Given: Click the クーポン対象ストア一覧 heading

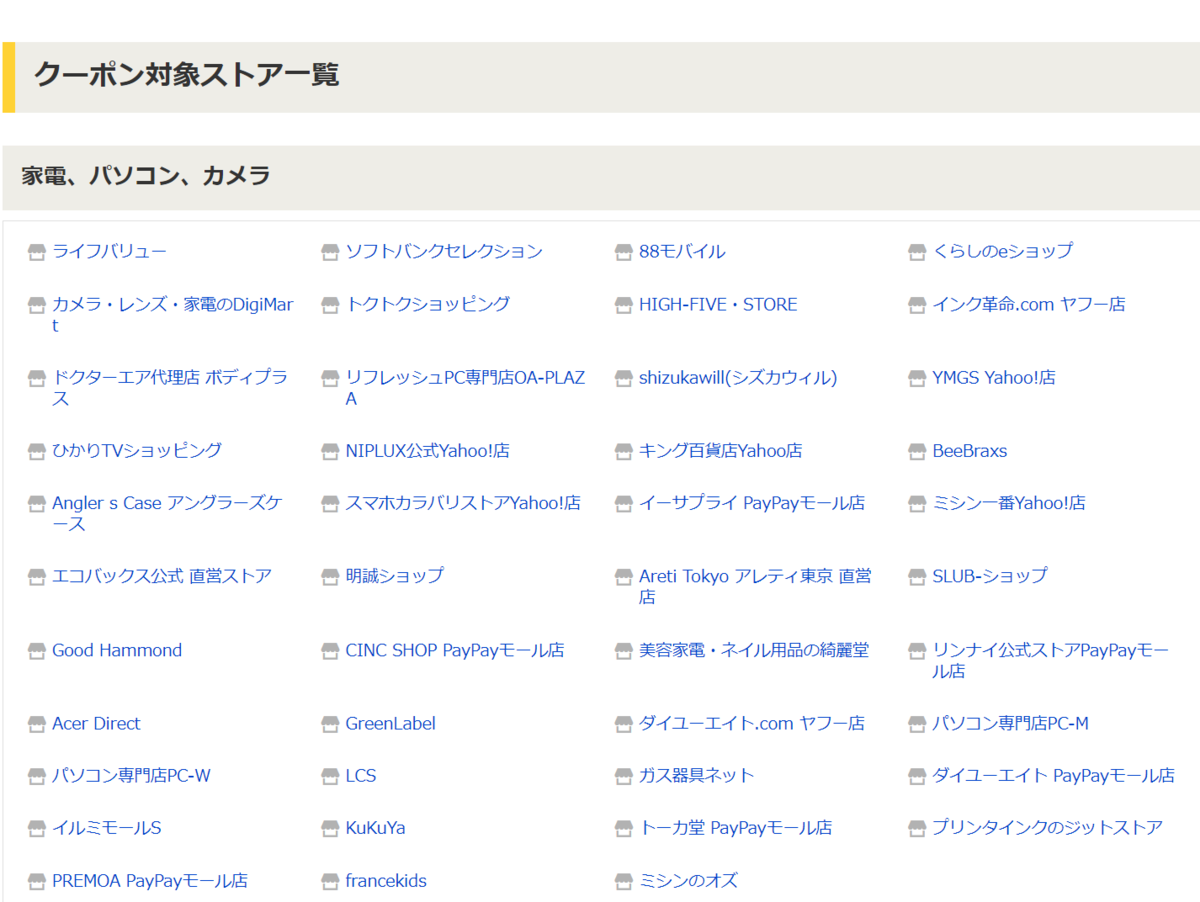Looking at the screenshot, I should [x=187, y=75].
